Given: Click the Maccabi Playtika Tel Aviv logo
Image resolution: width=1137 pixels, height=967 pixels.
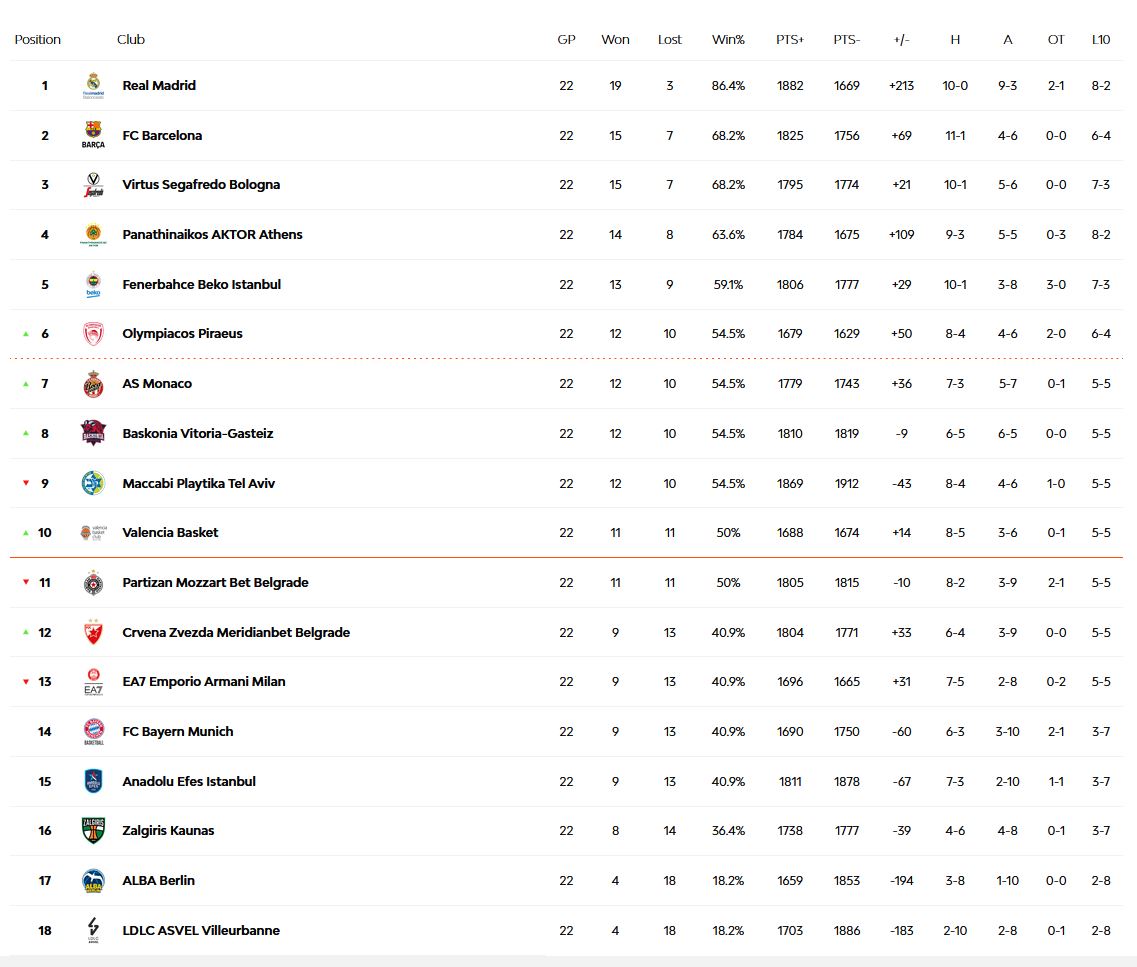Looking at the screenshot, I should coord(93,483).
